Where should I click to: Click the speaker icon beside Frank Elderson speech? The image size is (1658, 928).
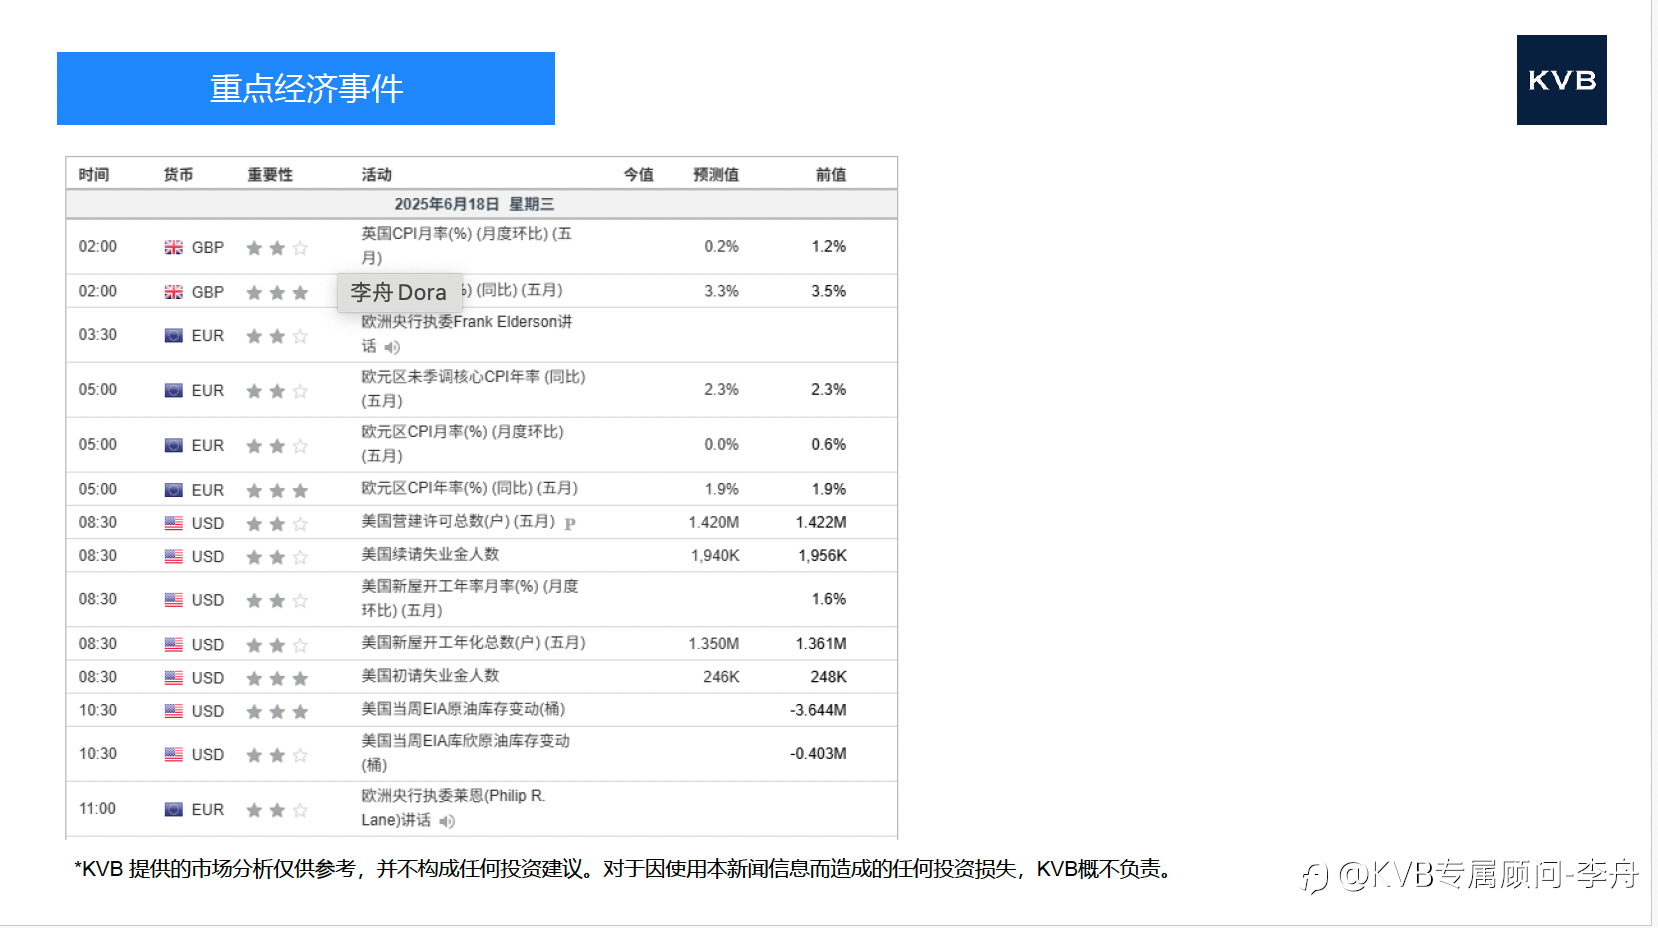click(392, 347)
